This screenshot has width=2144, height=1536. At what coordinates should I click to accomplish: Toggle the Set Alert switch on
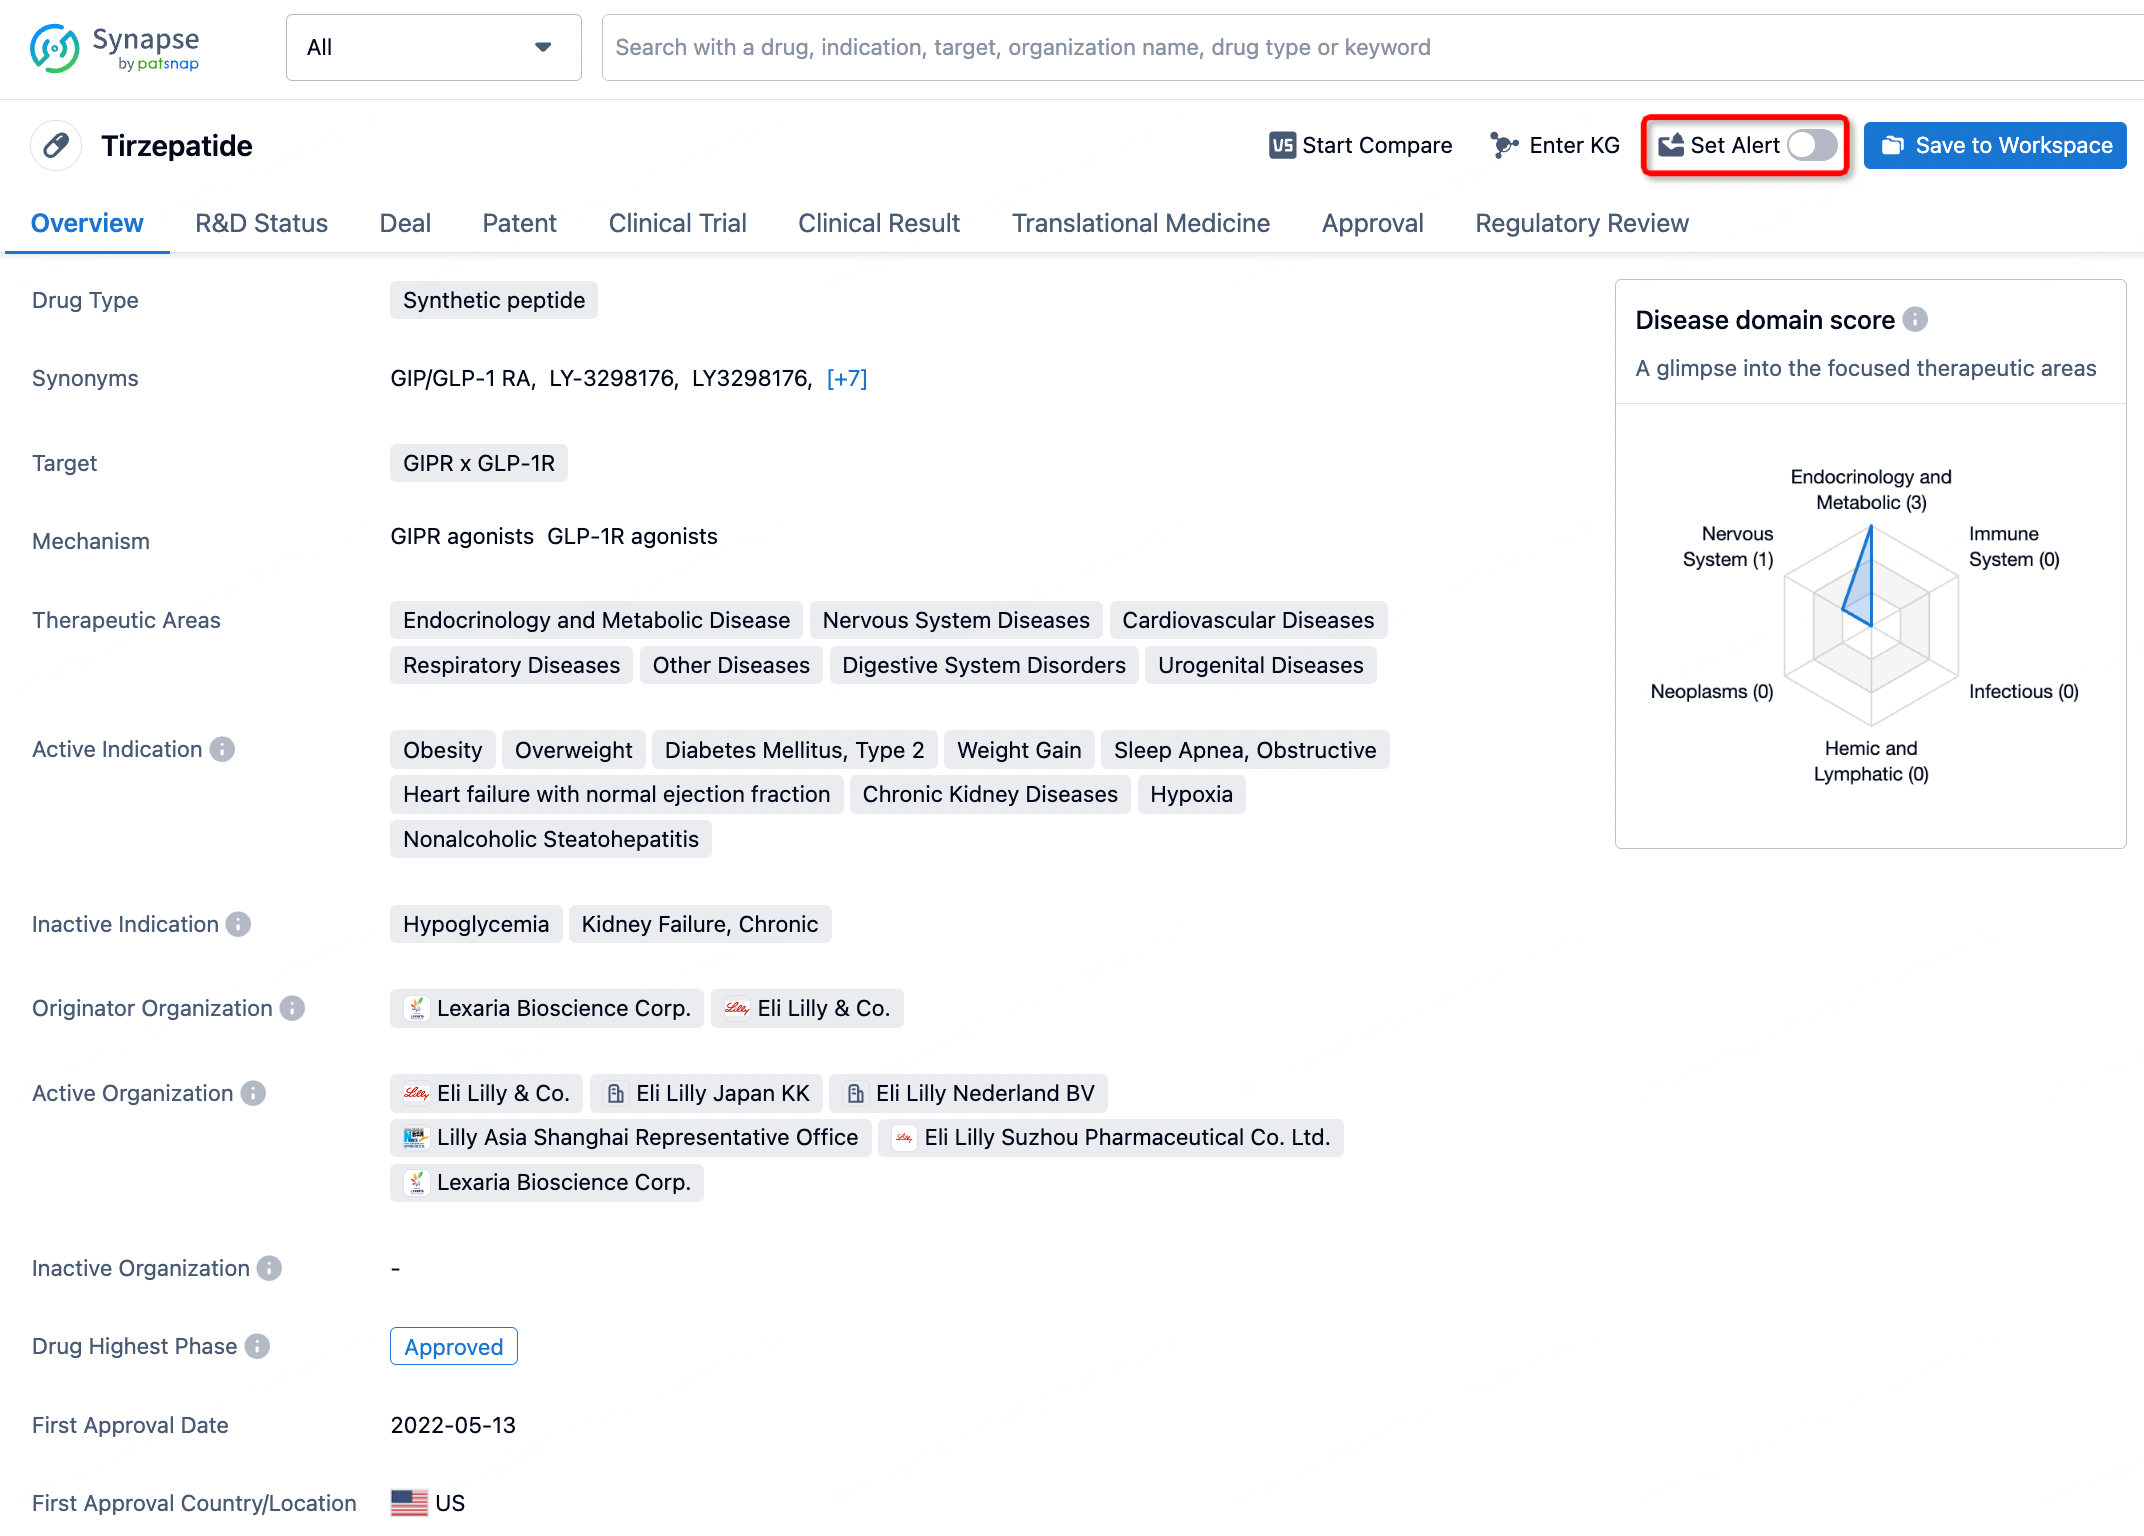pyautogui.click(x=1810, y=146)
